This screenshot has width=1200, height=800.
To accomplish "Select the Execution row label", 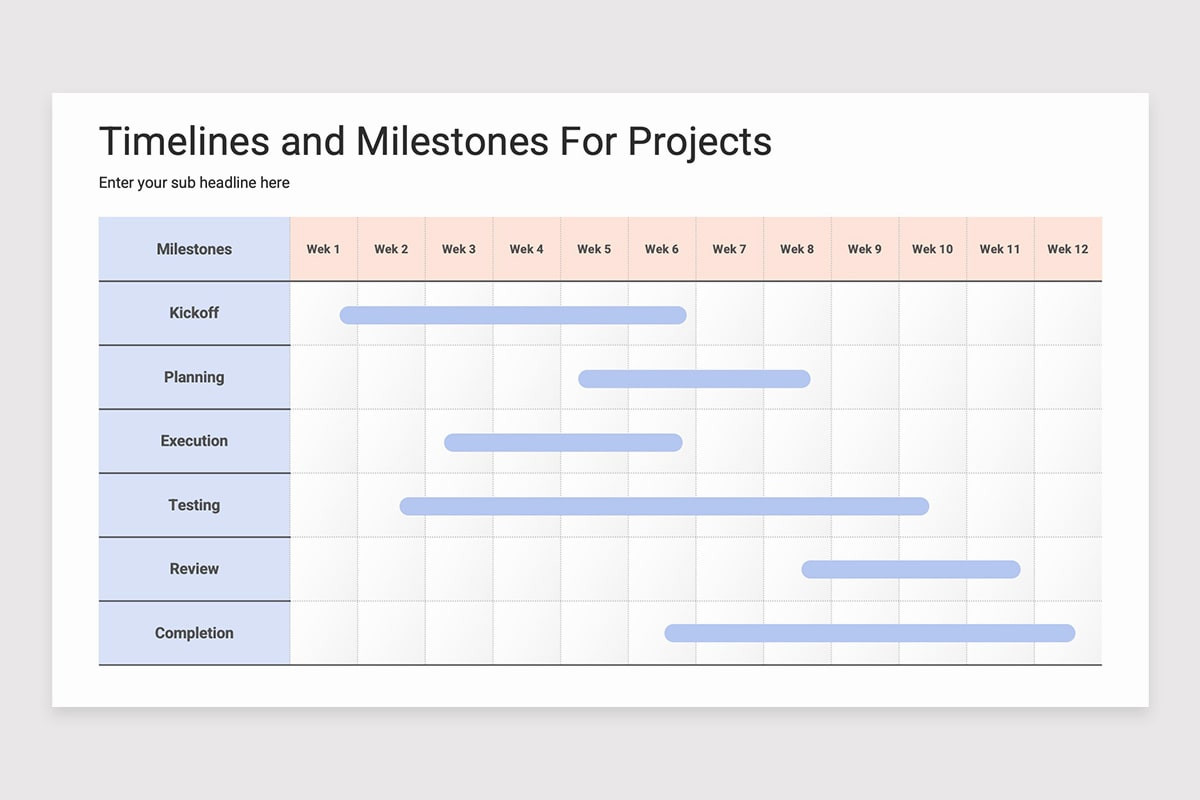I will [x=194, y=441].
